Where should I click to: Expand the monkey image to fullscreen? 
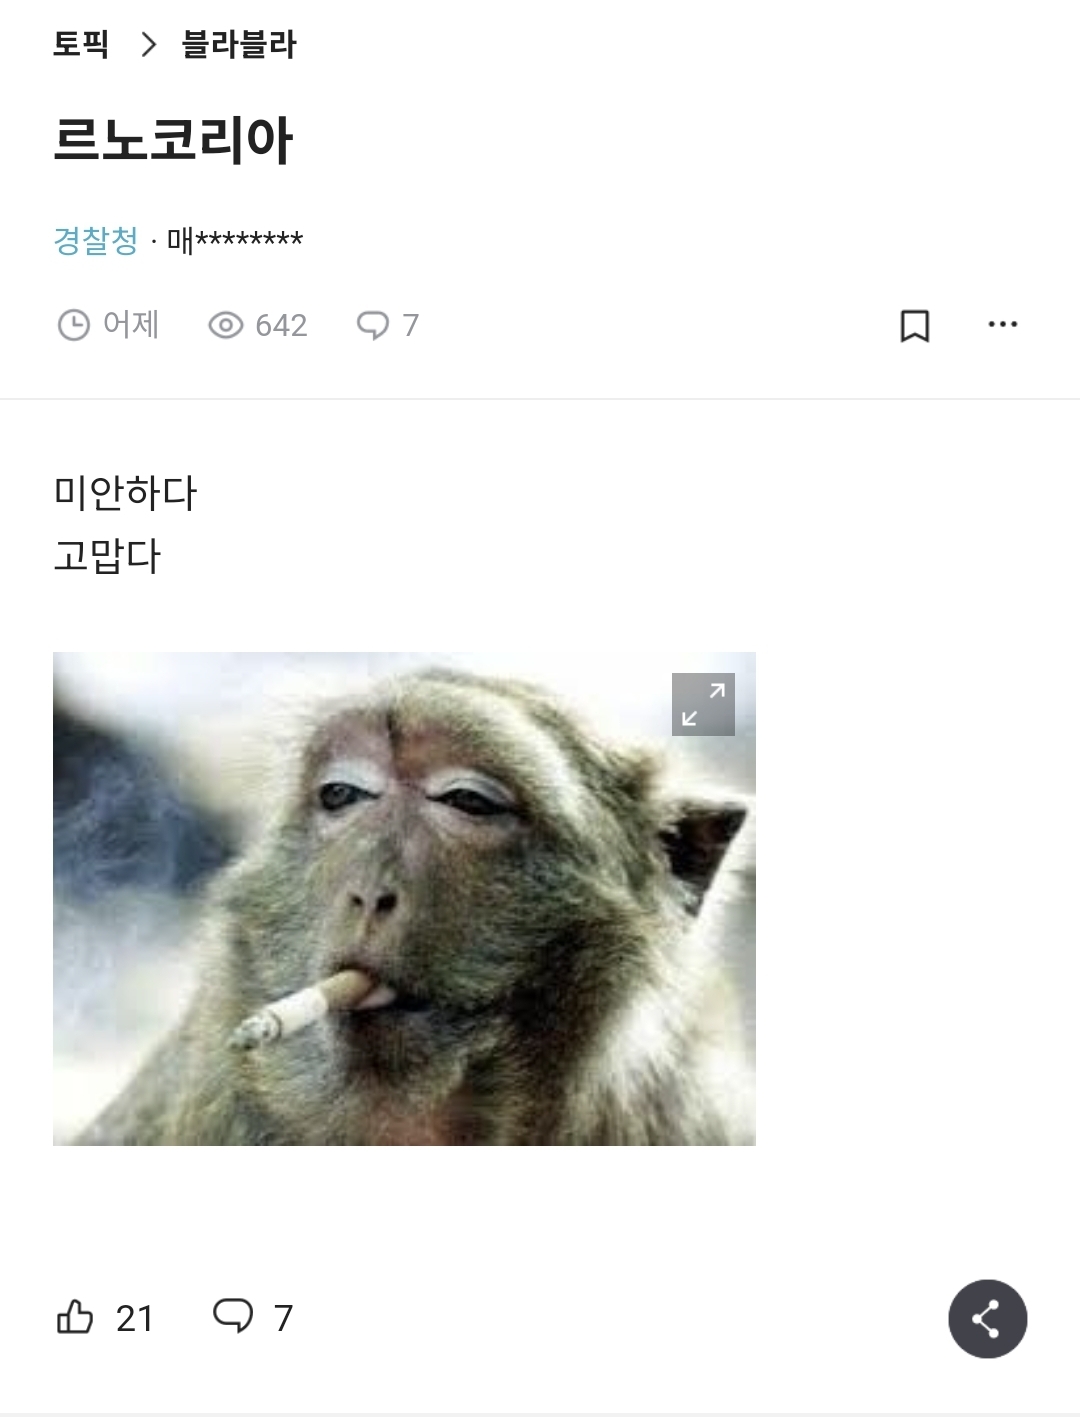point(703,704)
